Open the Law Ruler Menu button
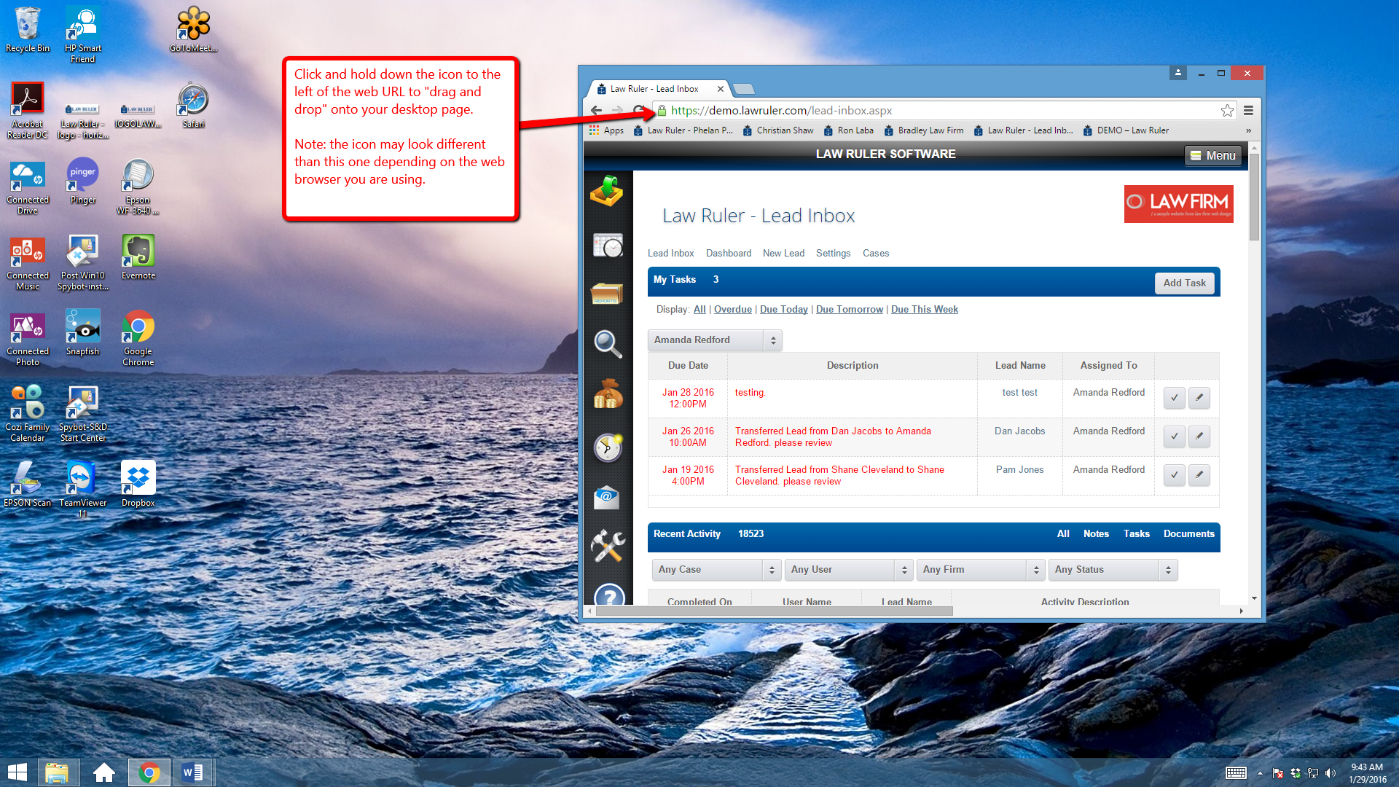Screen dimensions: 1399x787 click(1213, 156)
